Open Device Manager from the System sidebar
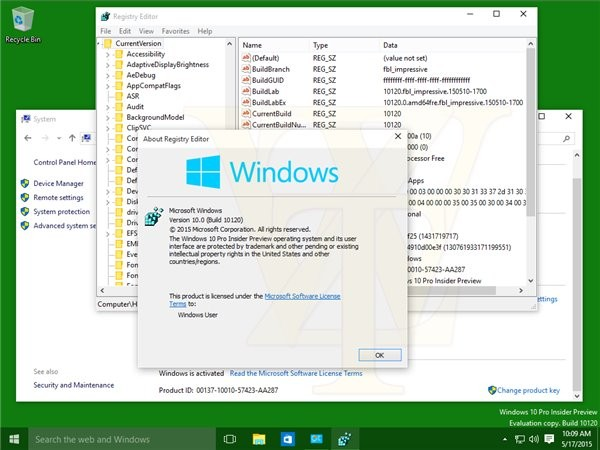The width and height of the screenshot is (600, 450). [x=58, y=183]
